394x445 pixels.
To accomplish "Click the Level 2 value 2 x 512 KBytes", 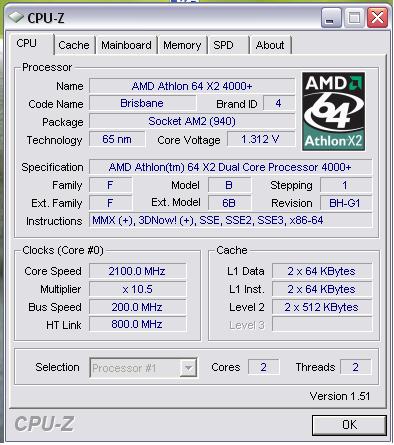I will point(322,307).
